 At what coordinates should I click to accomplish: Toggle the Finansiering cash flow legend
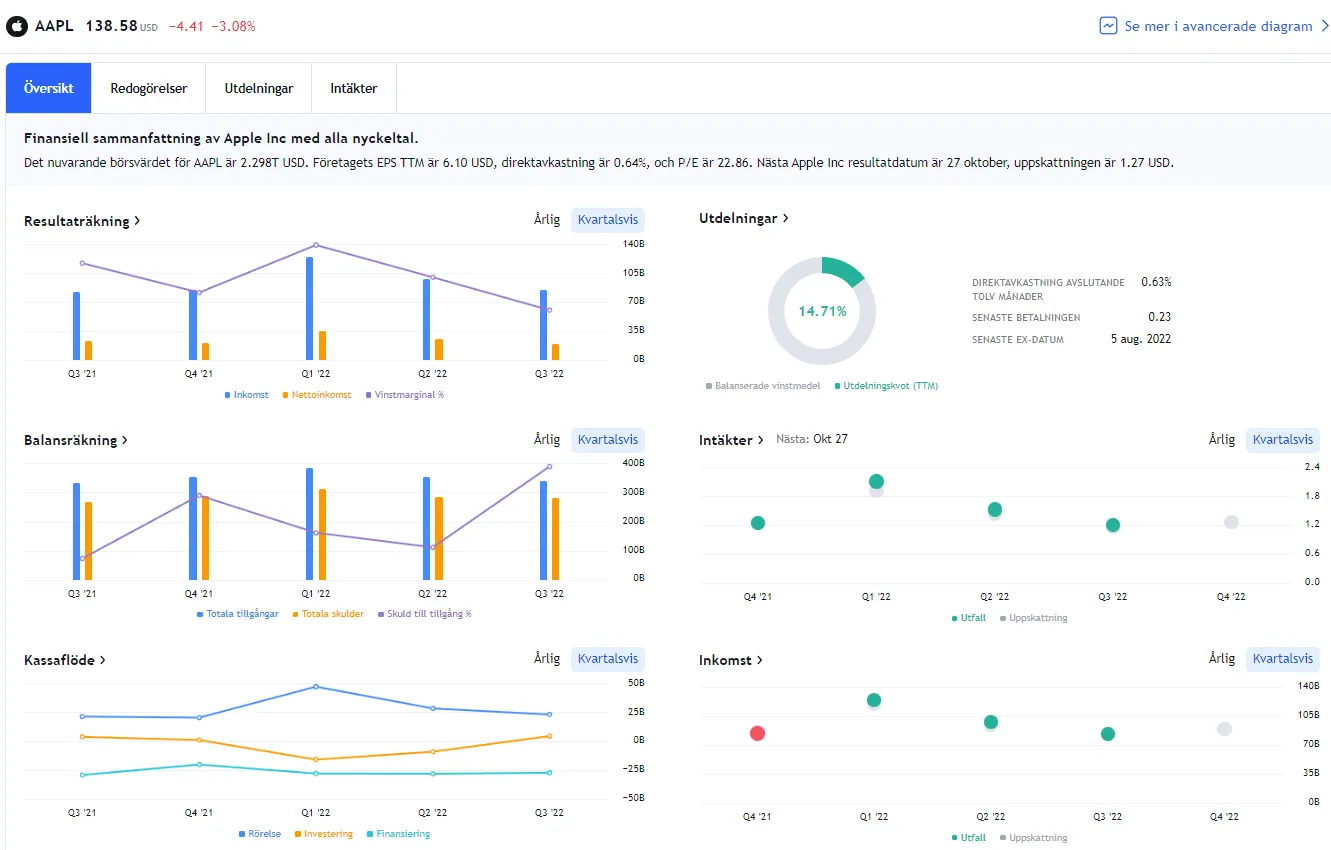point(398,834)
